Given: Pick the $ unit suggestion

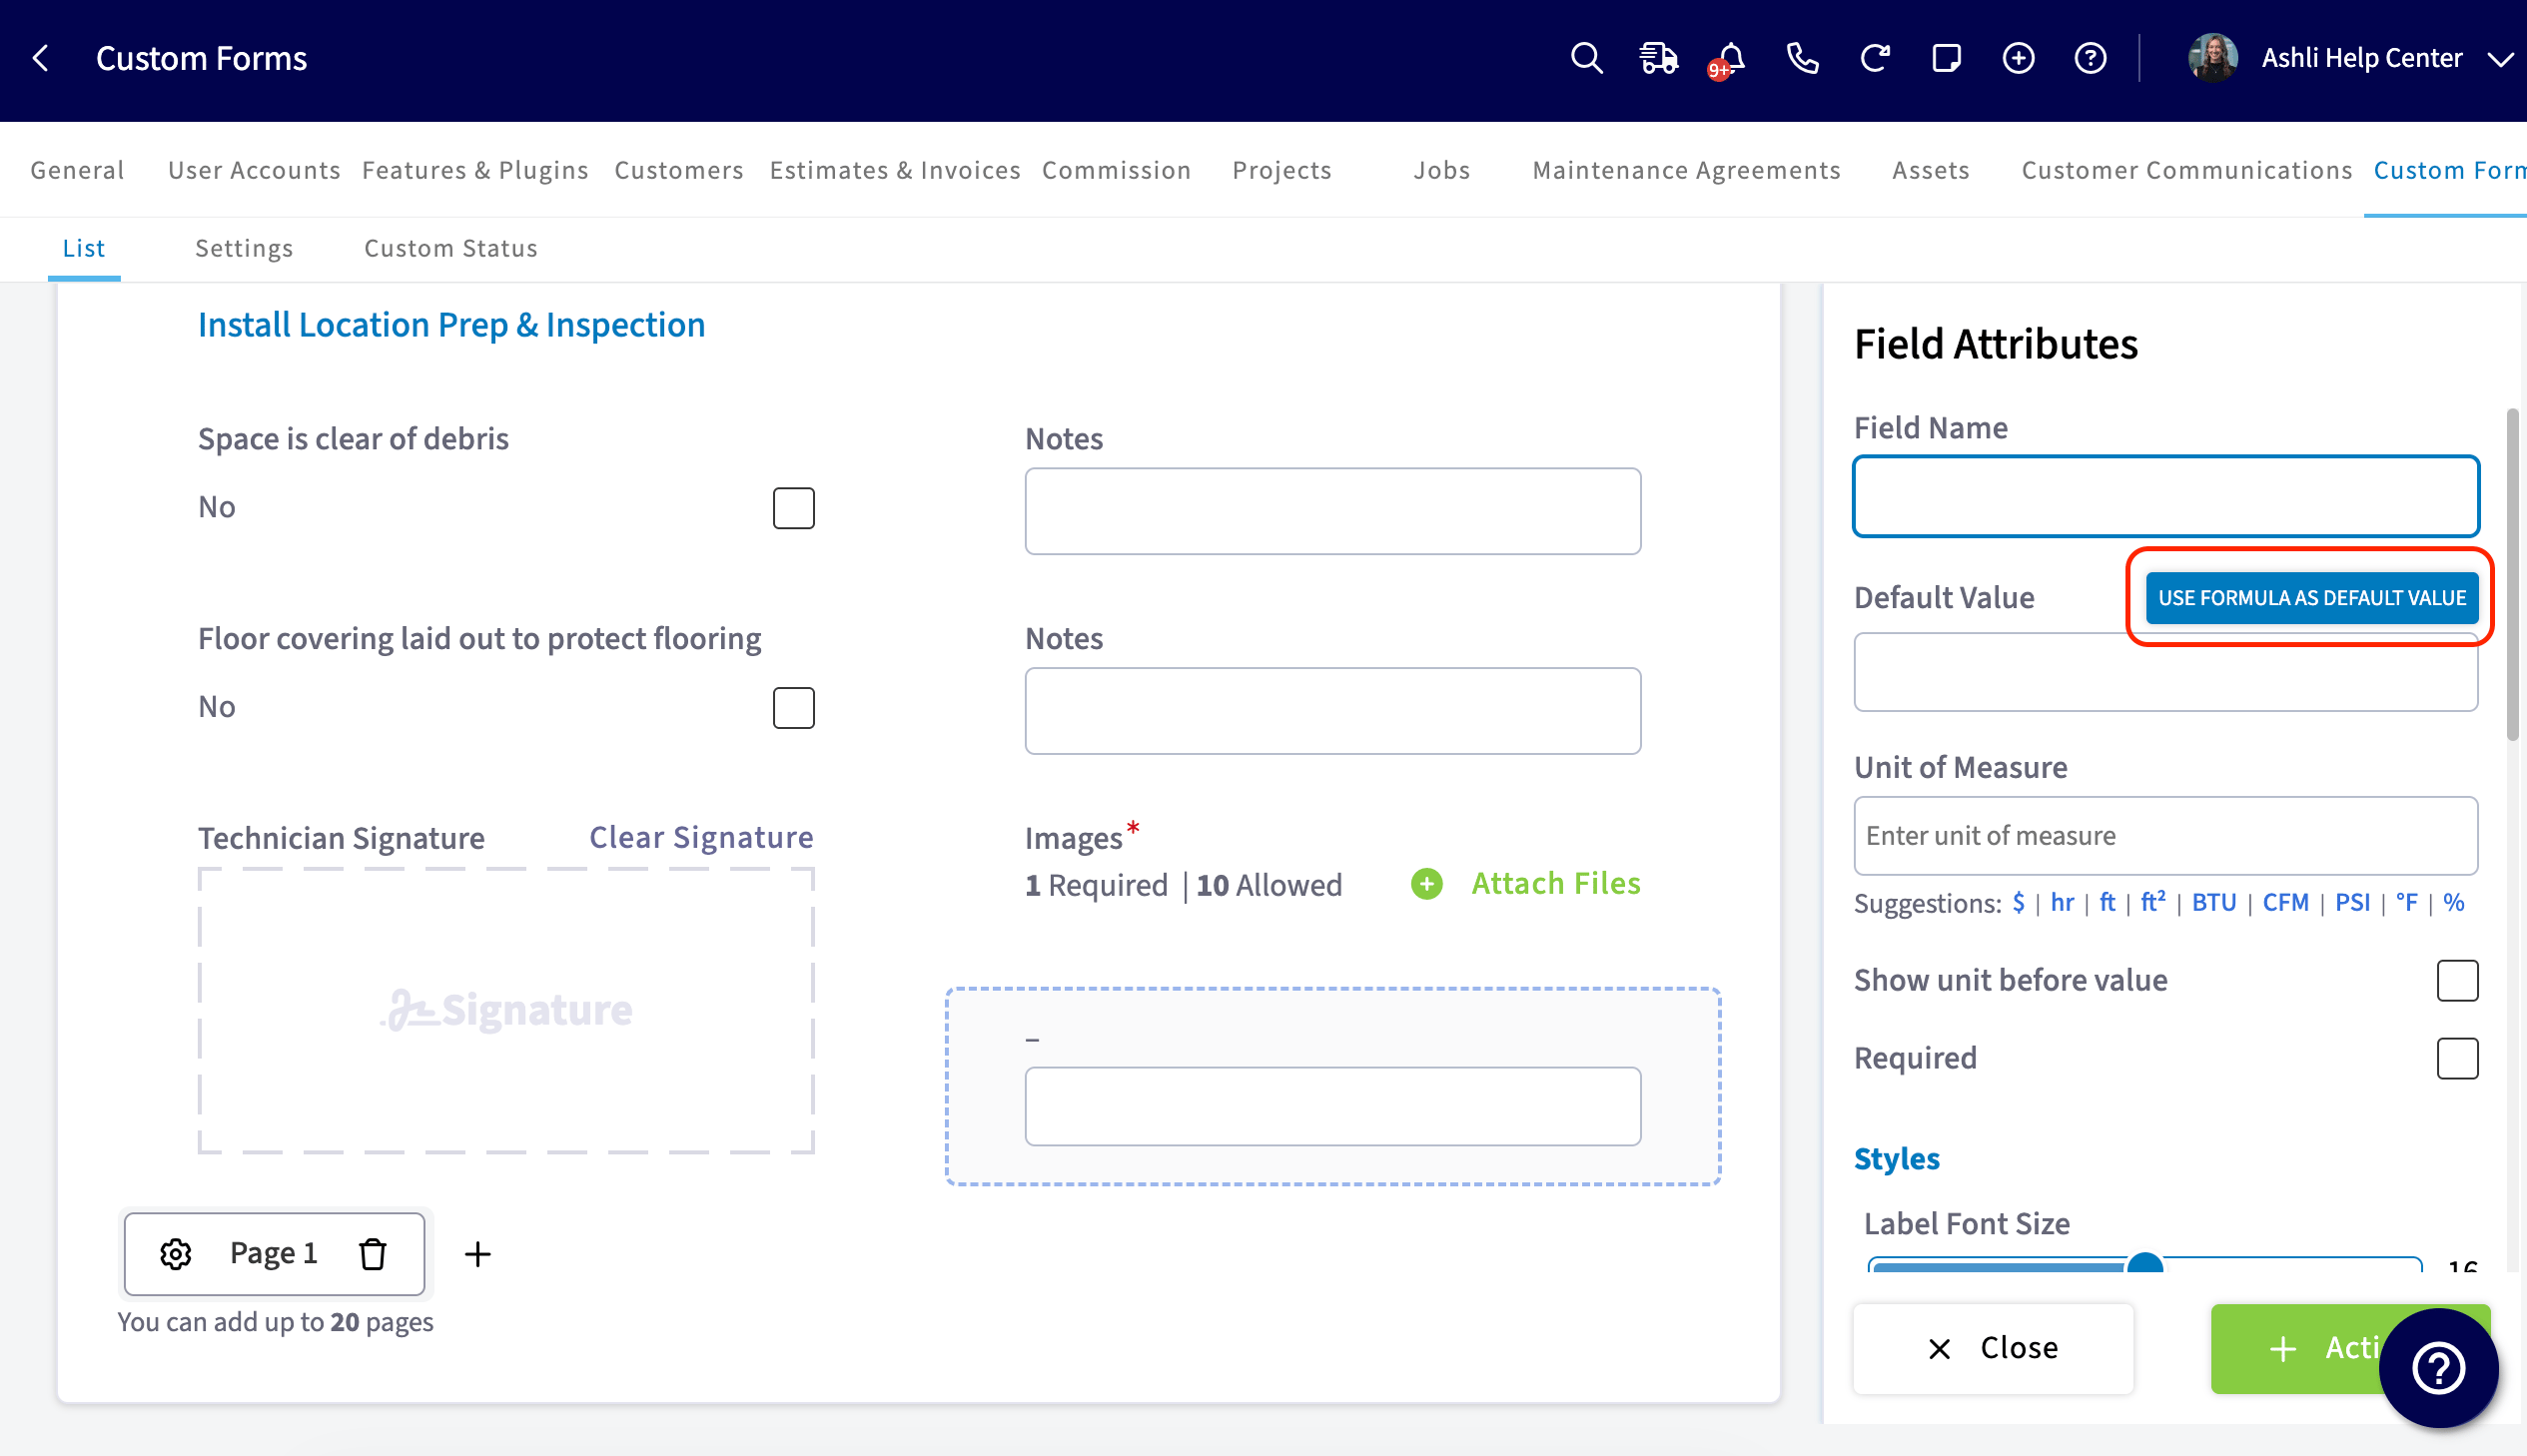Looking at the screenshot, I should point(2019,902).
